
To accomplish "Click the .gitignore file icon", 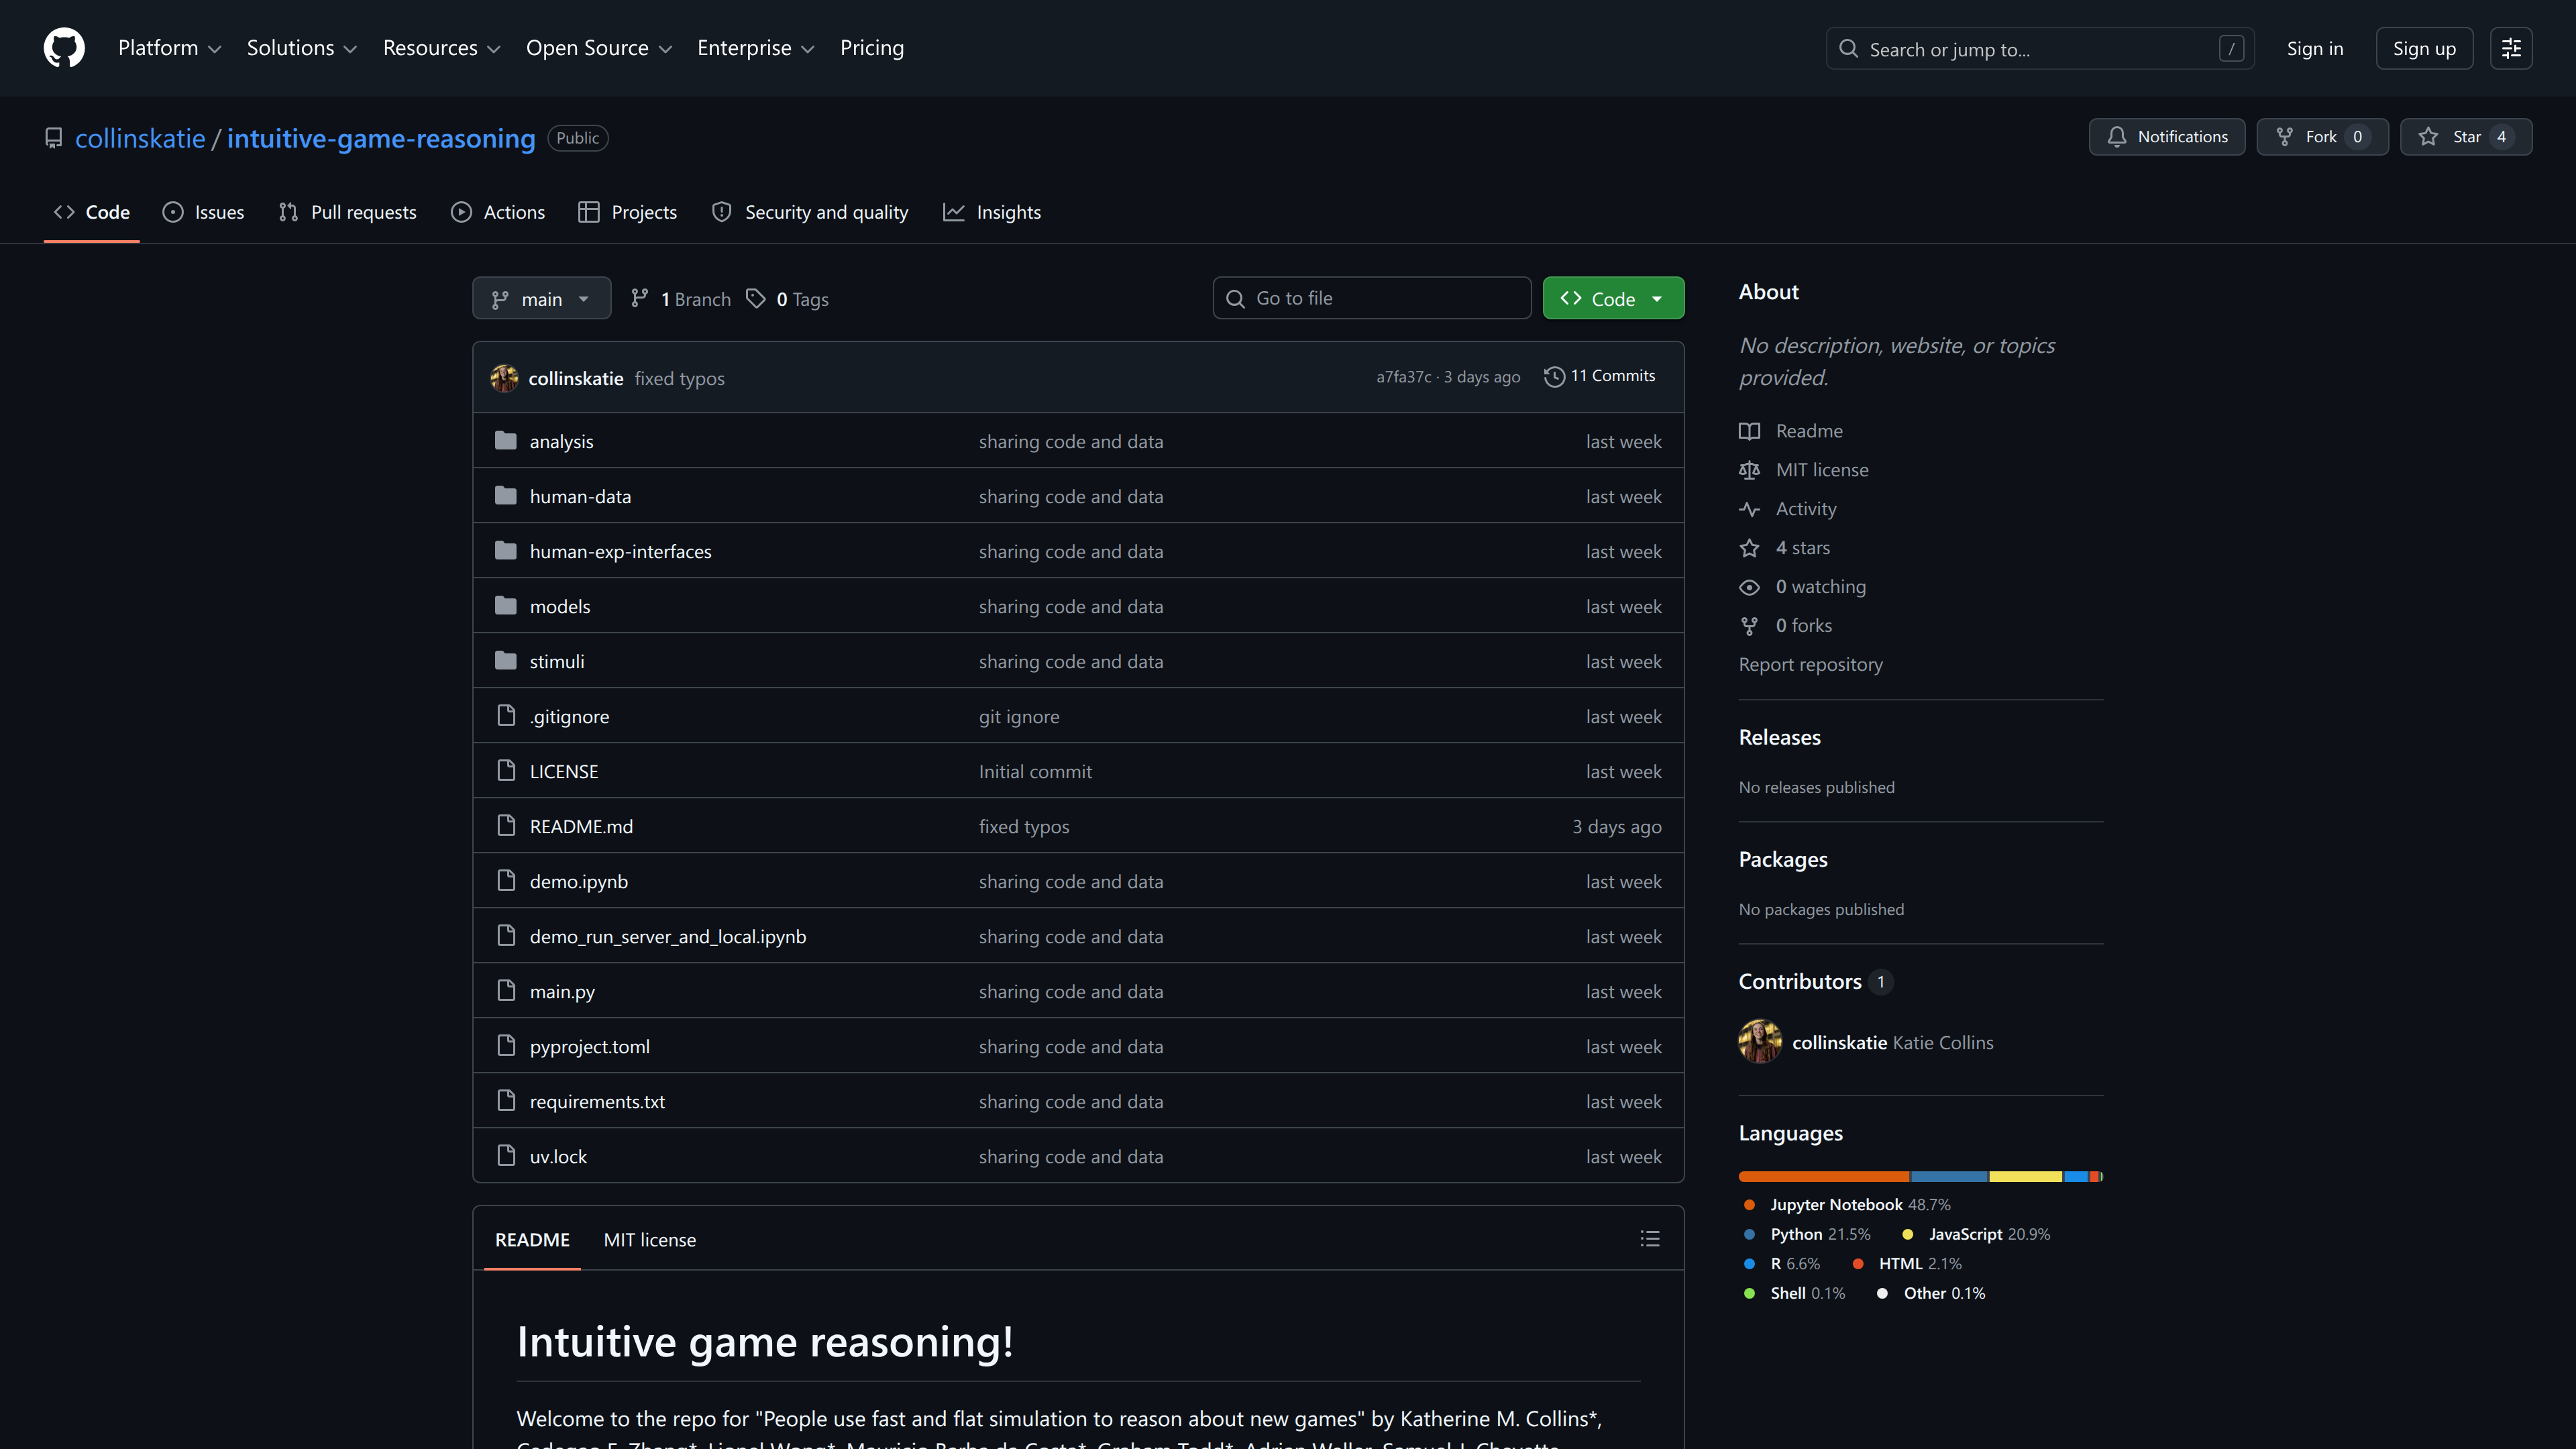I will (x=506, y=716).
